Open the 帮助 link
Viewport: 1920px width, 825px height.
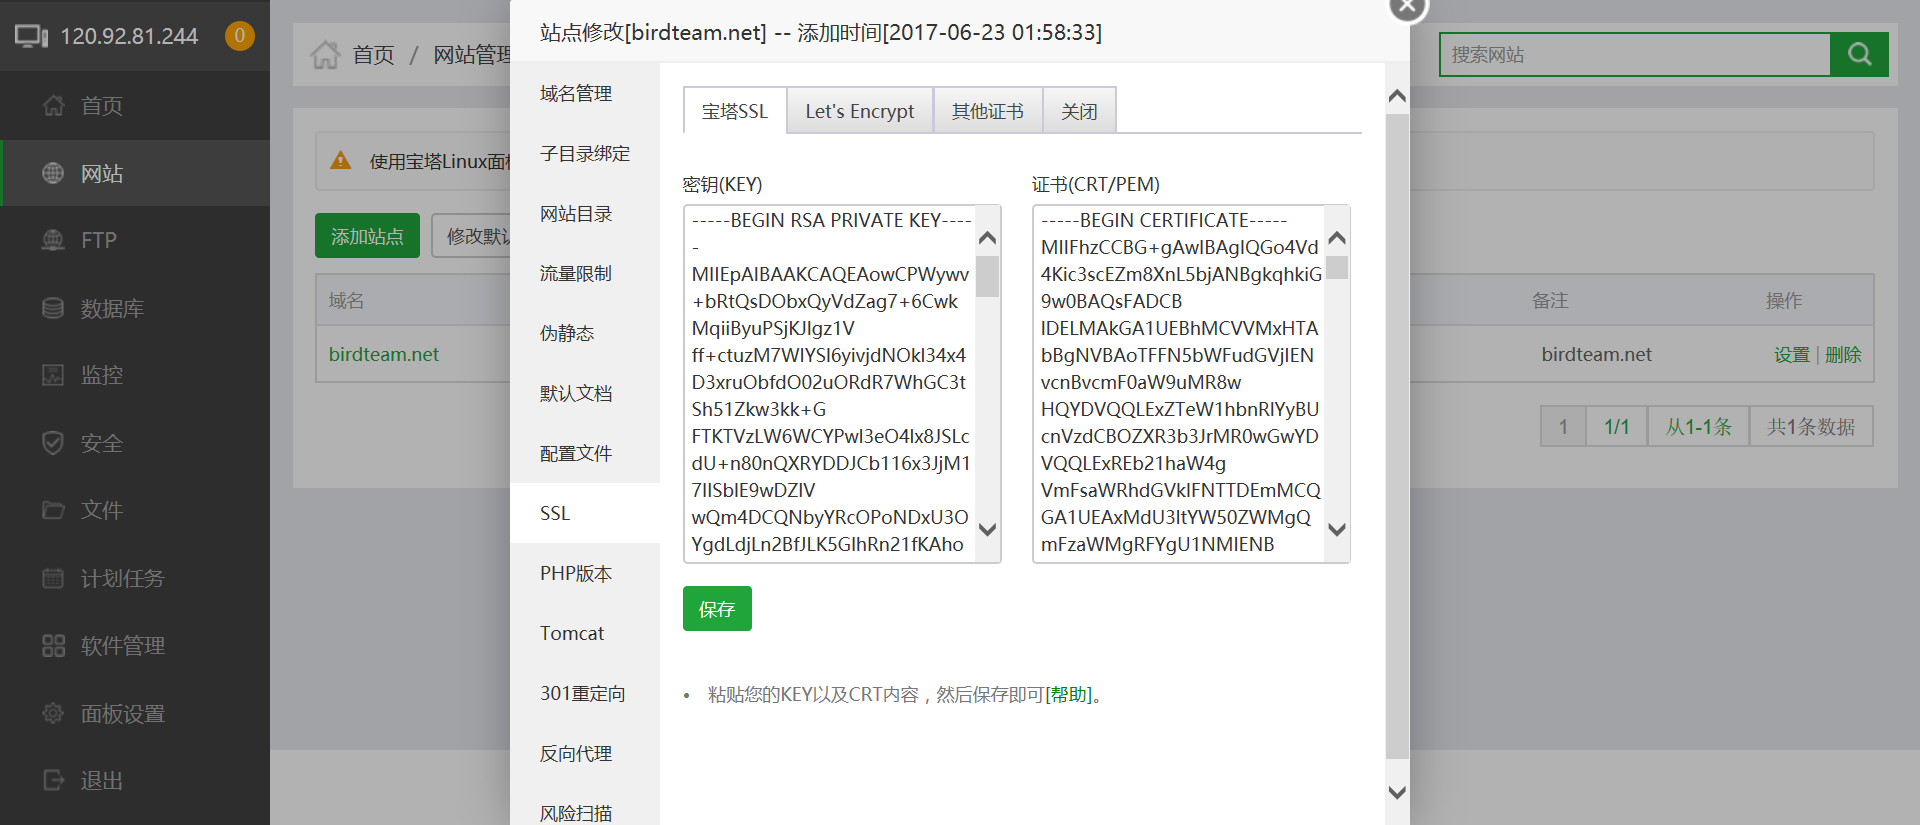click(x=1068, y=694)
